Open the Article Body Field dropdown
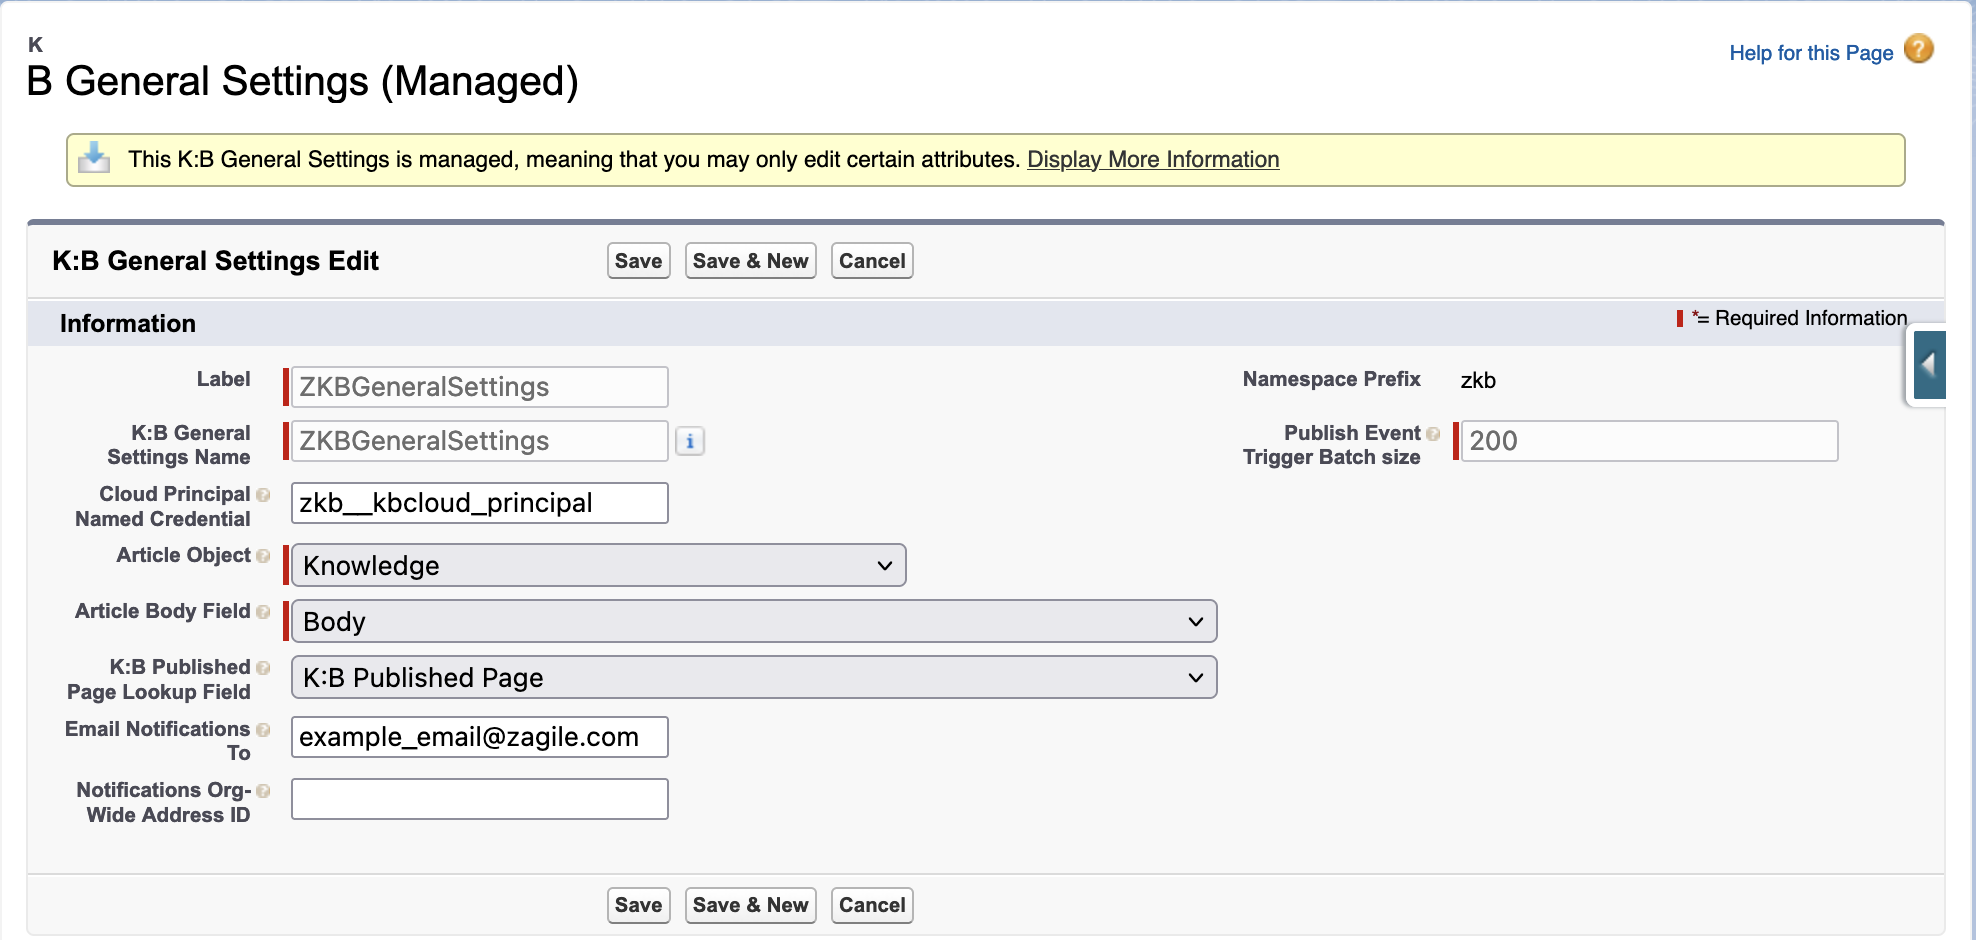1976x940 pixels. [x=753, y=622]
